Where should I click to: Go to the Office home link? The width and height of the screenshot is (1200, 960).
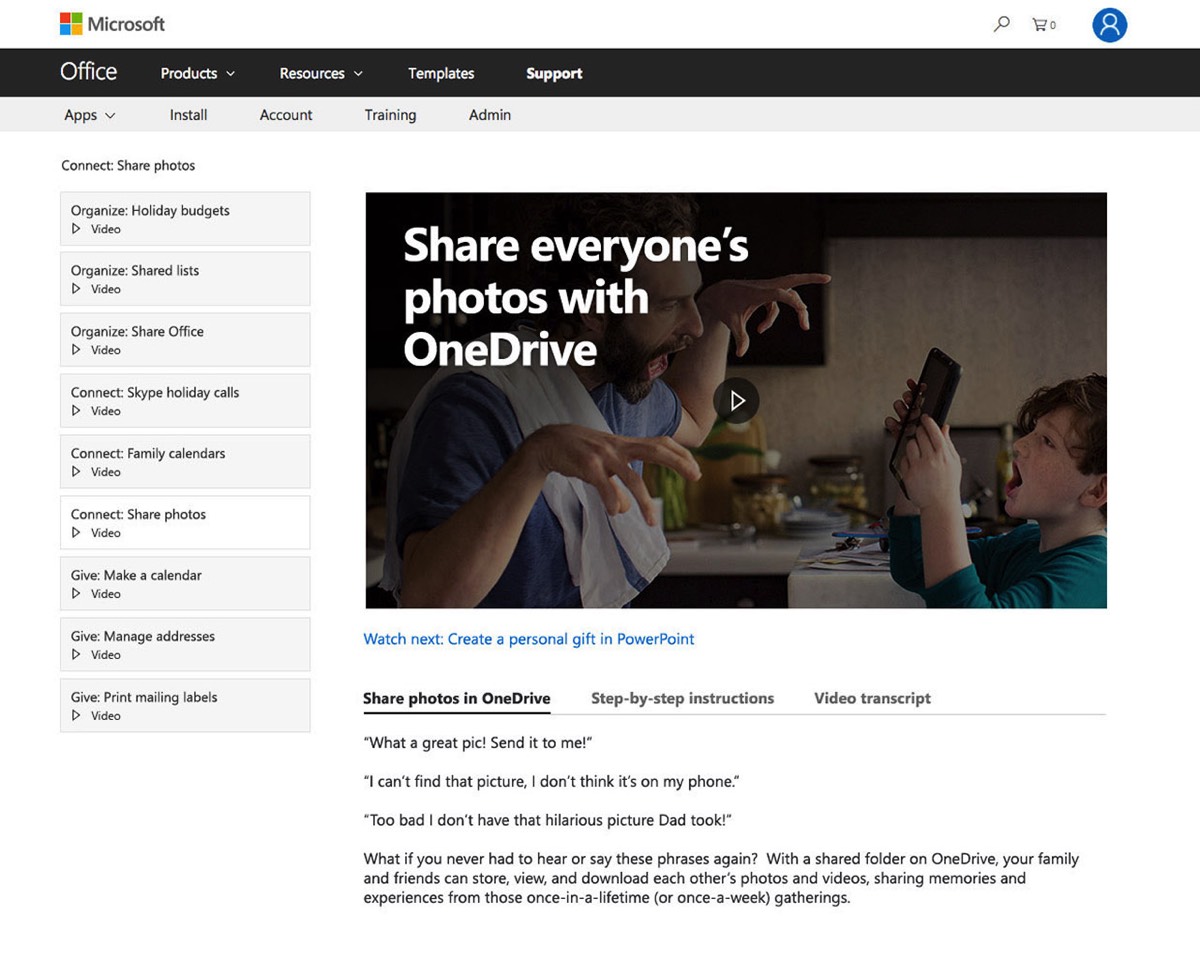click(88, 72)
